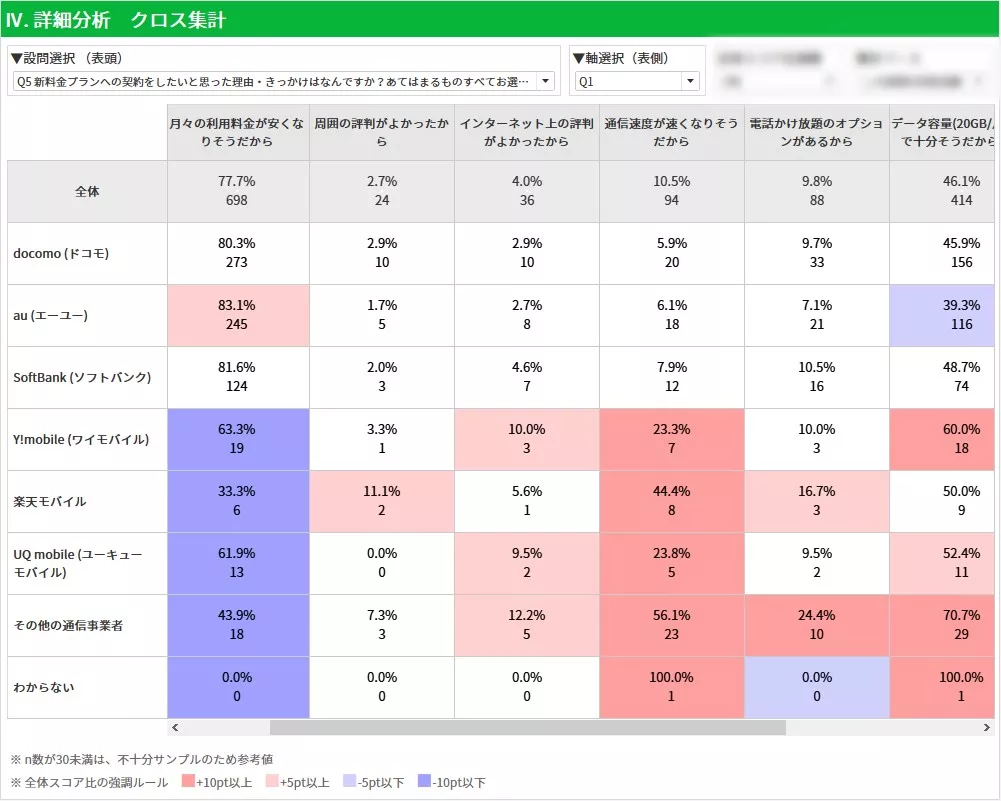Click the left scroll arrow under the table
Screen dimensions: 1001x801
[175, 728]
